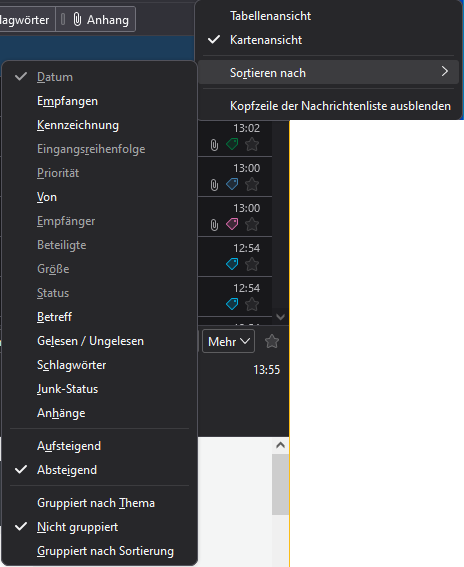This screenshot has width=464, height=567.
Task: Click the blue tag icon with a paperclip
Action: coord(232,184)
